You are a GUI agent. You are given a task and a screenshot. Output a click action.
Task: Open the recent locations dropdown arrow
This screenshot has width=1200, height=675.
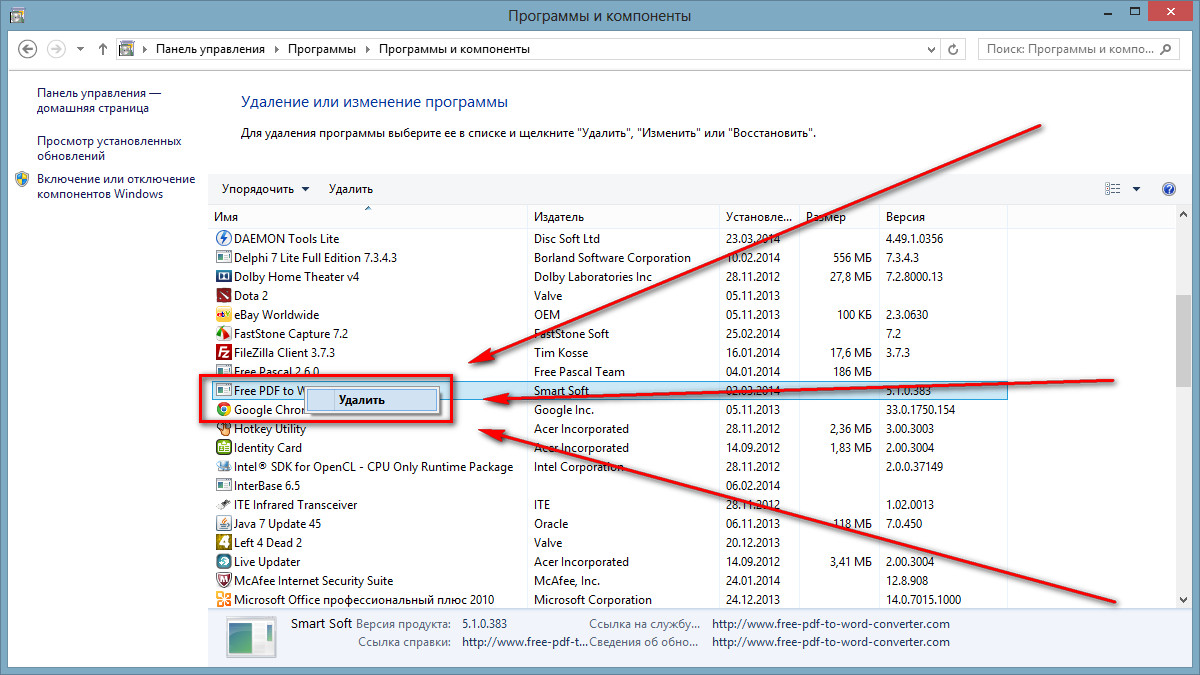81,49
